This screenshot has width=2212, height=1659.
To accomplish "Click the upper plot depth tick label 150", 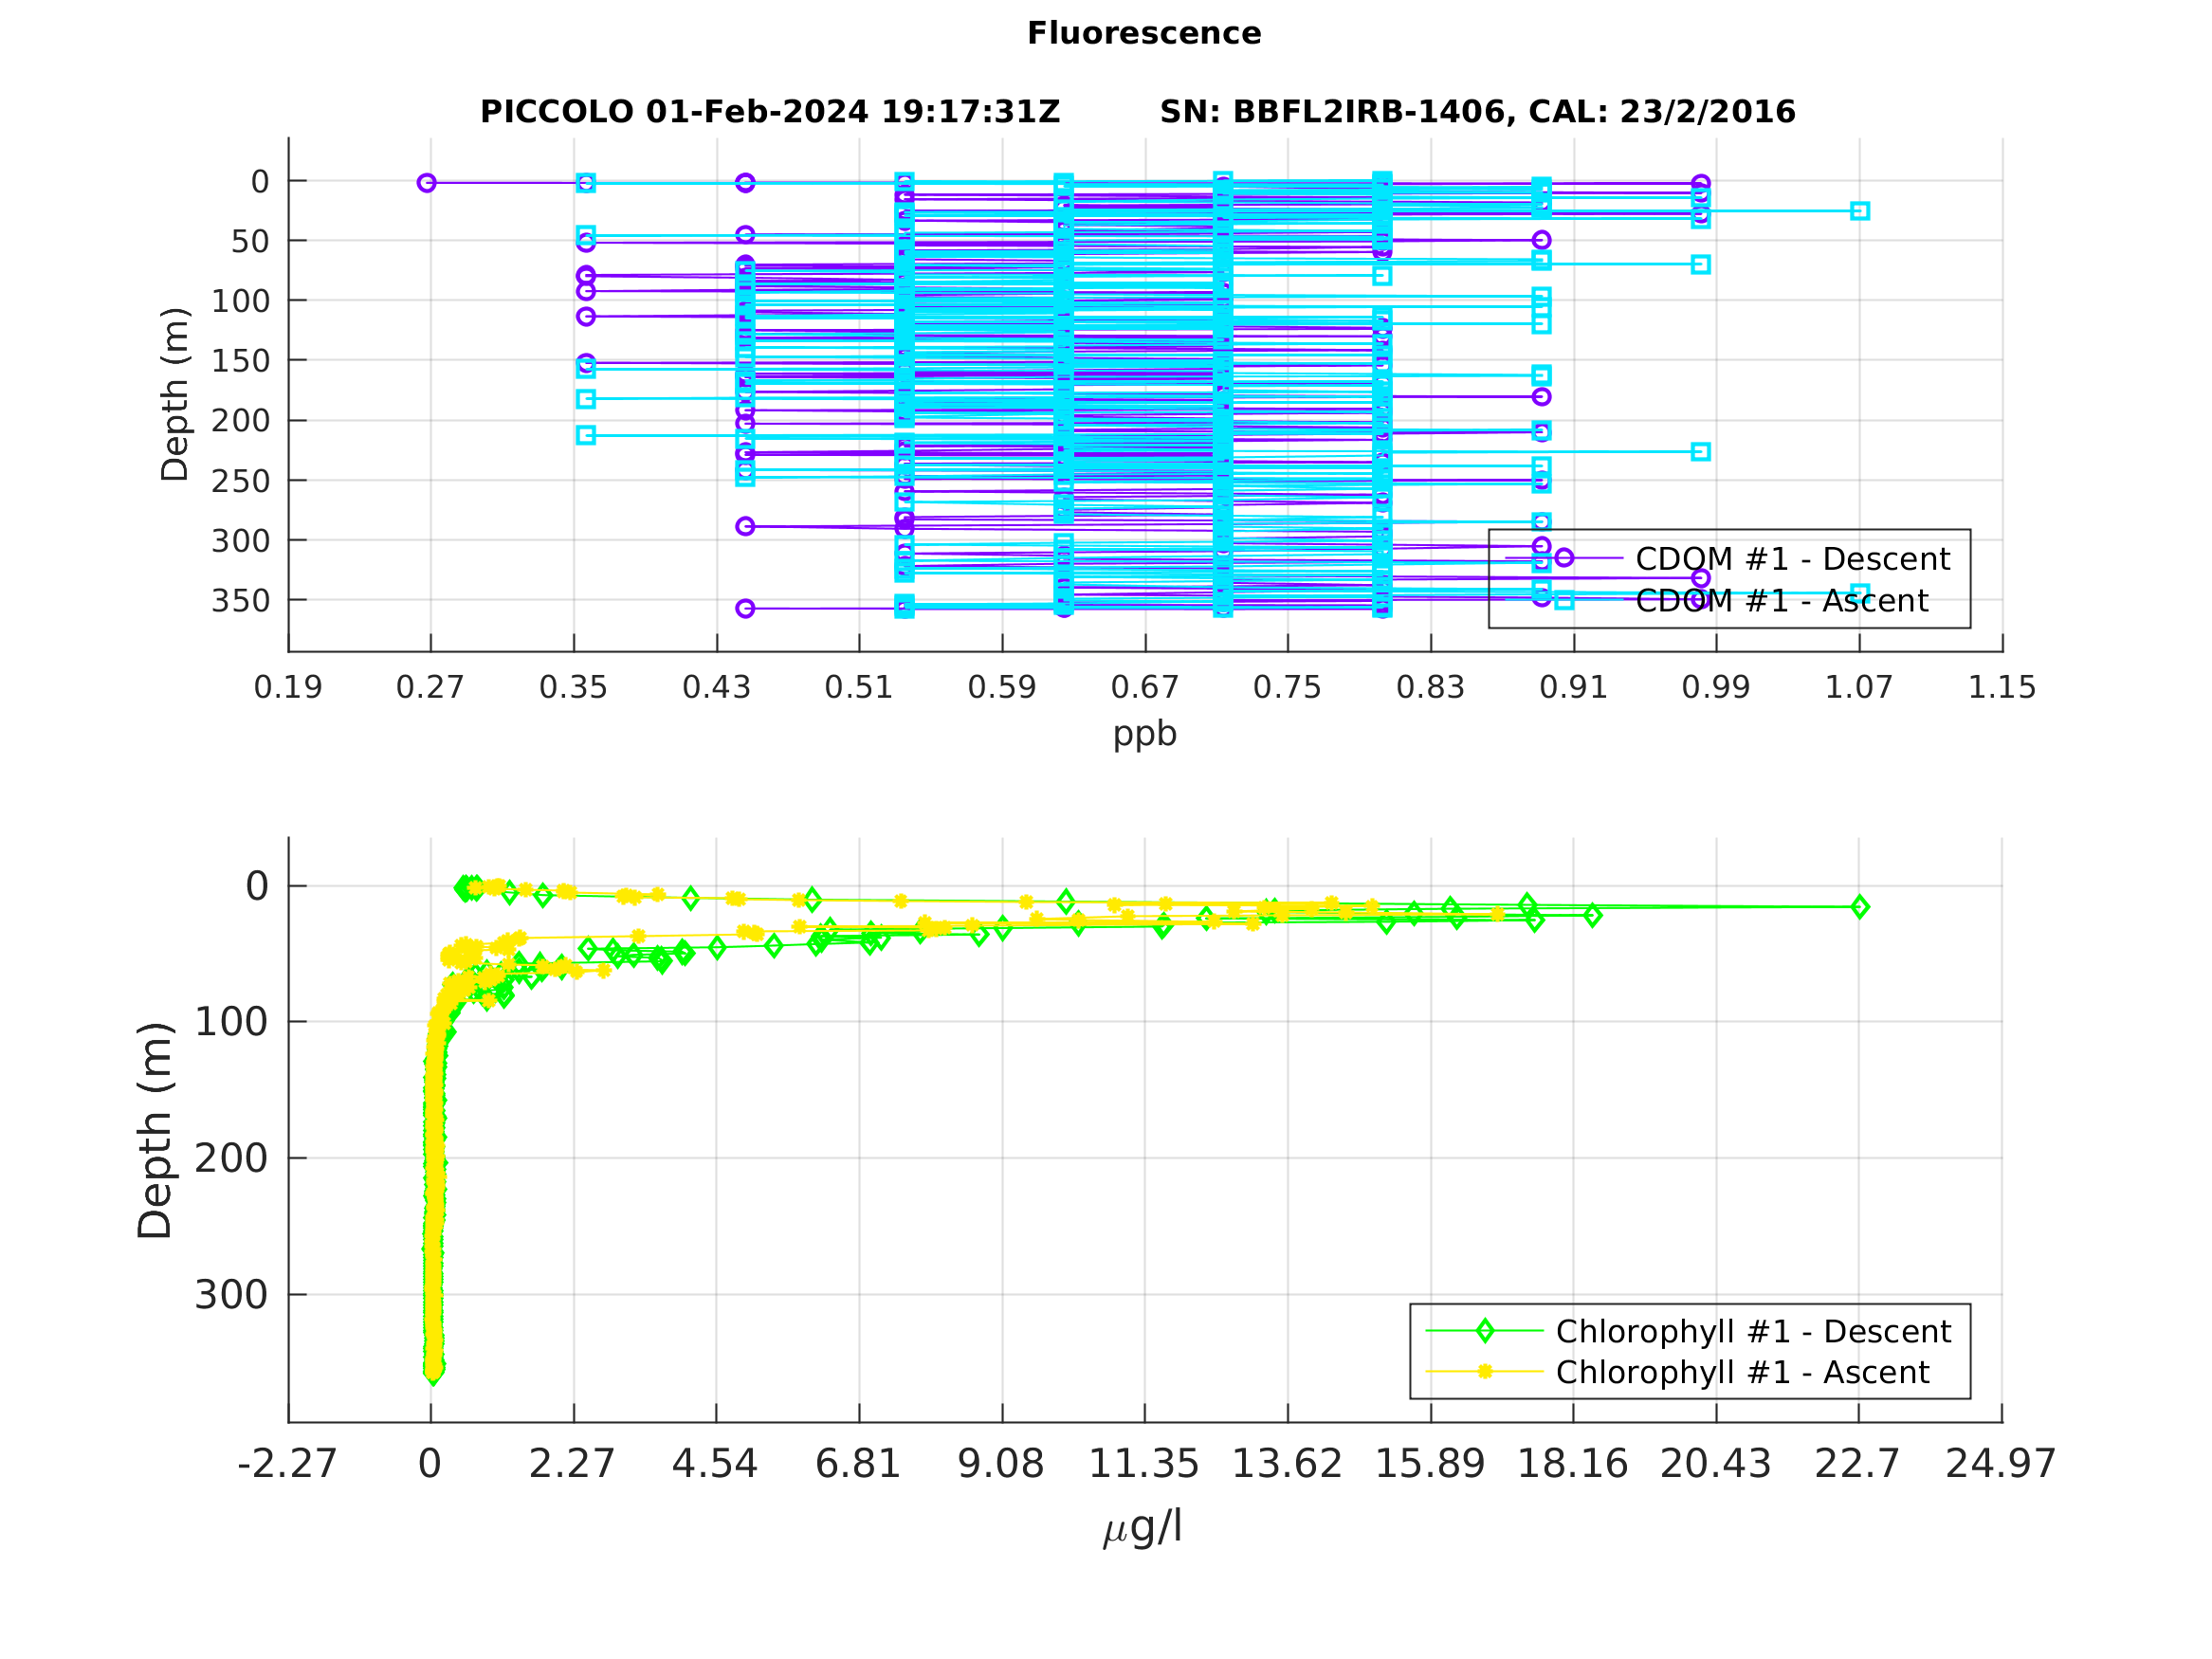I will (240, 361).
